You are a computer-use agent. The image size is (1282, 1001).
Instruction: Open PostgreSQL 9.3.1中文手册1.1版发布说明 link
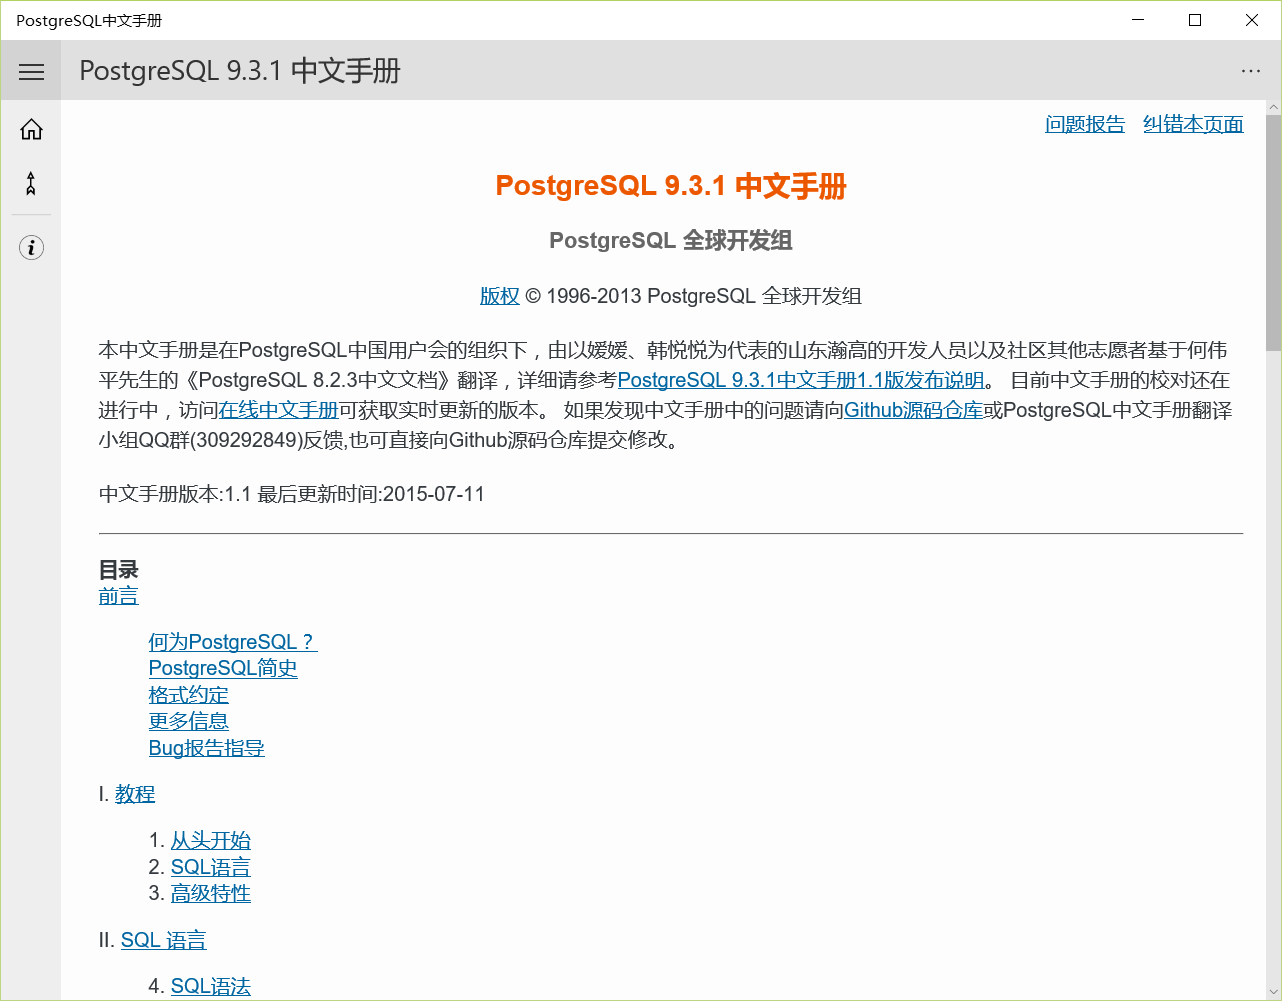tap(801, 380)
